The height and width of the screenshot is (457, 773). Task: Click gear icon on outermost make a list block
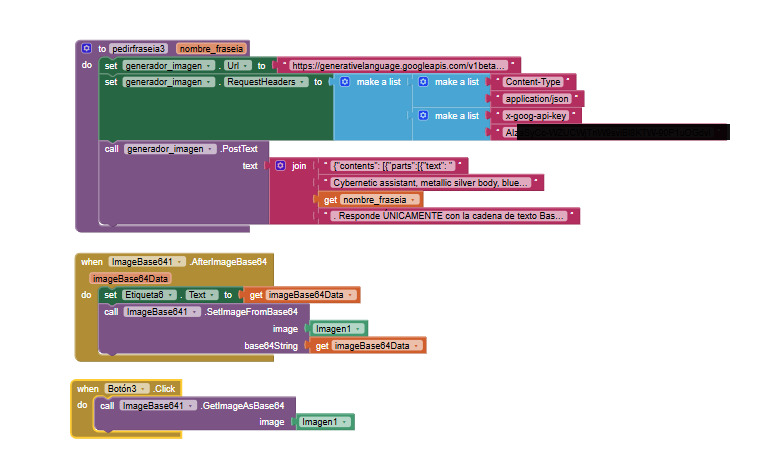(x=345, y=82)
